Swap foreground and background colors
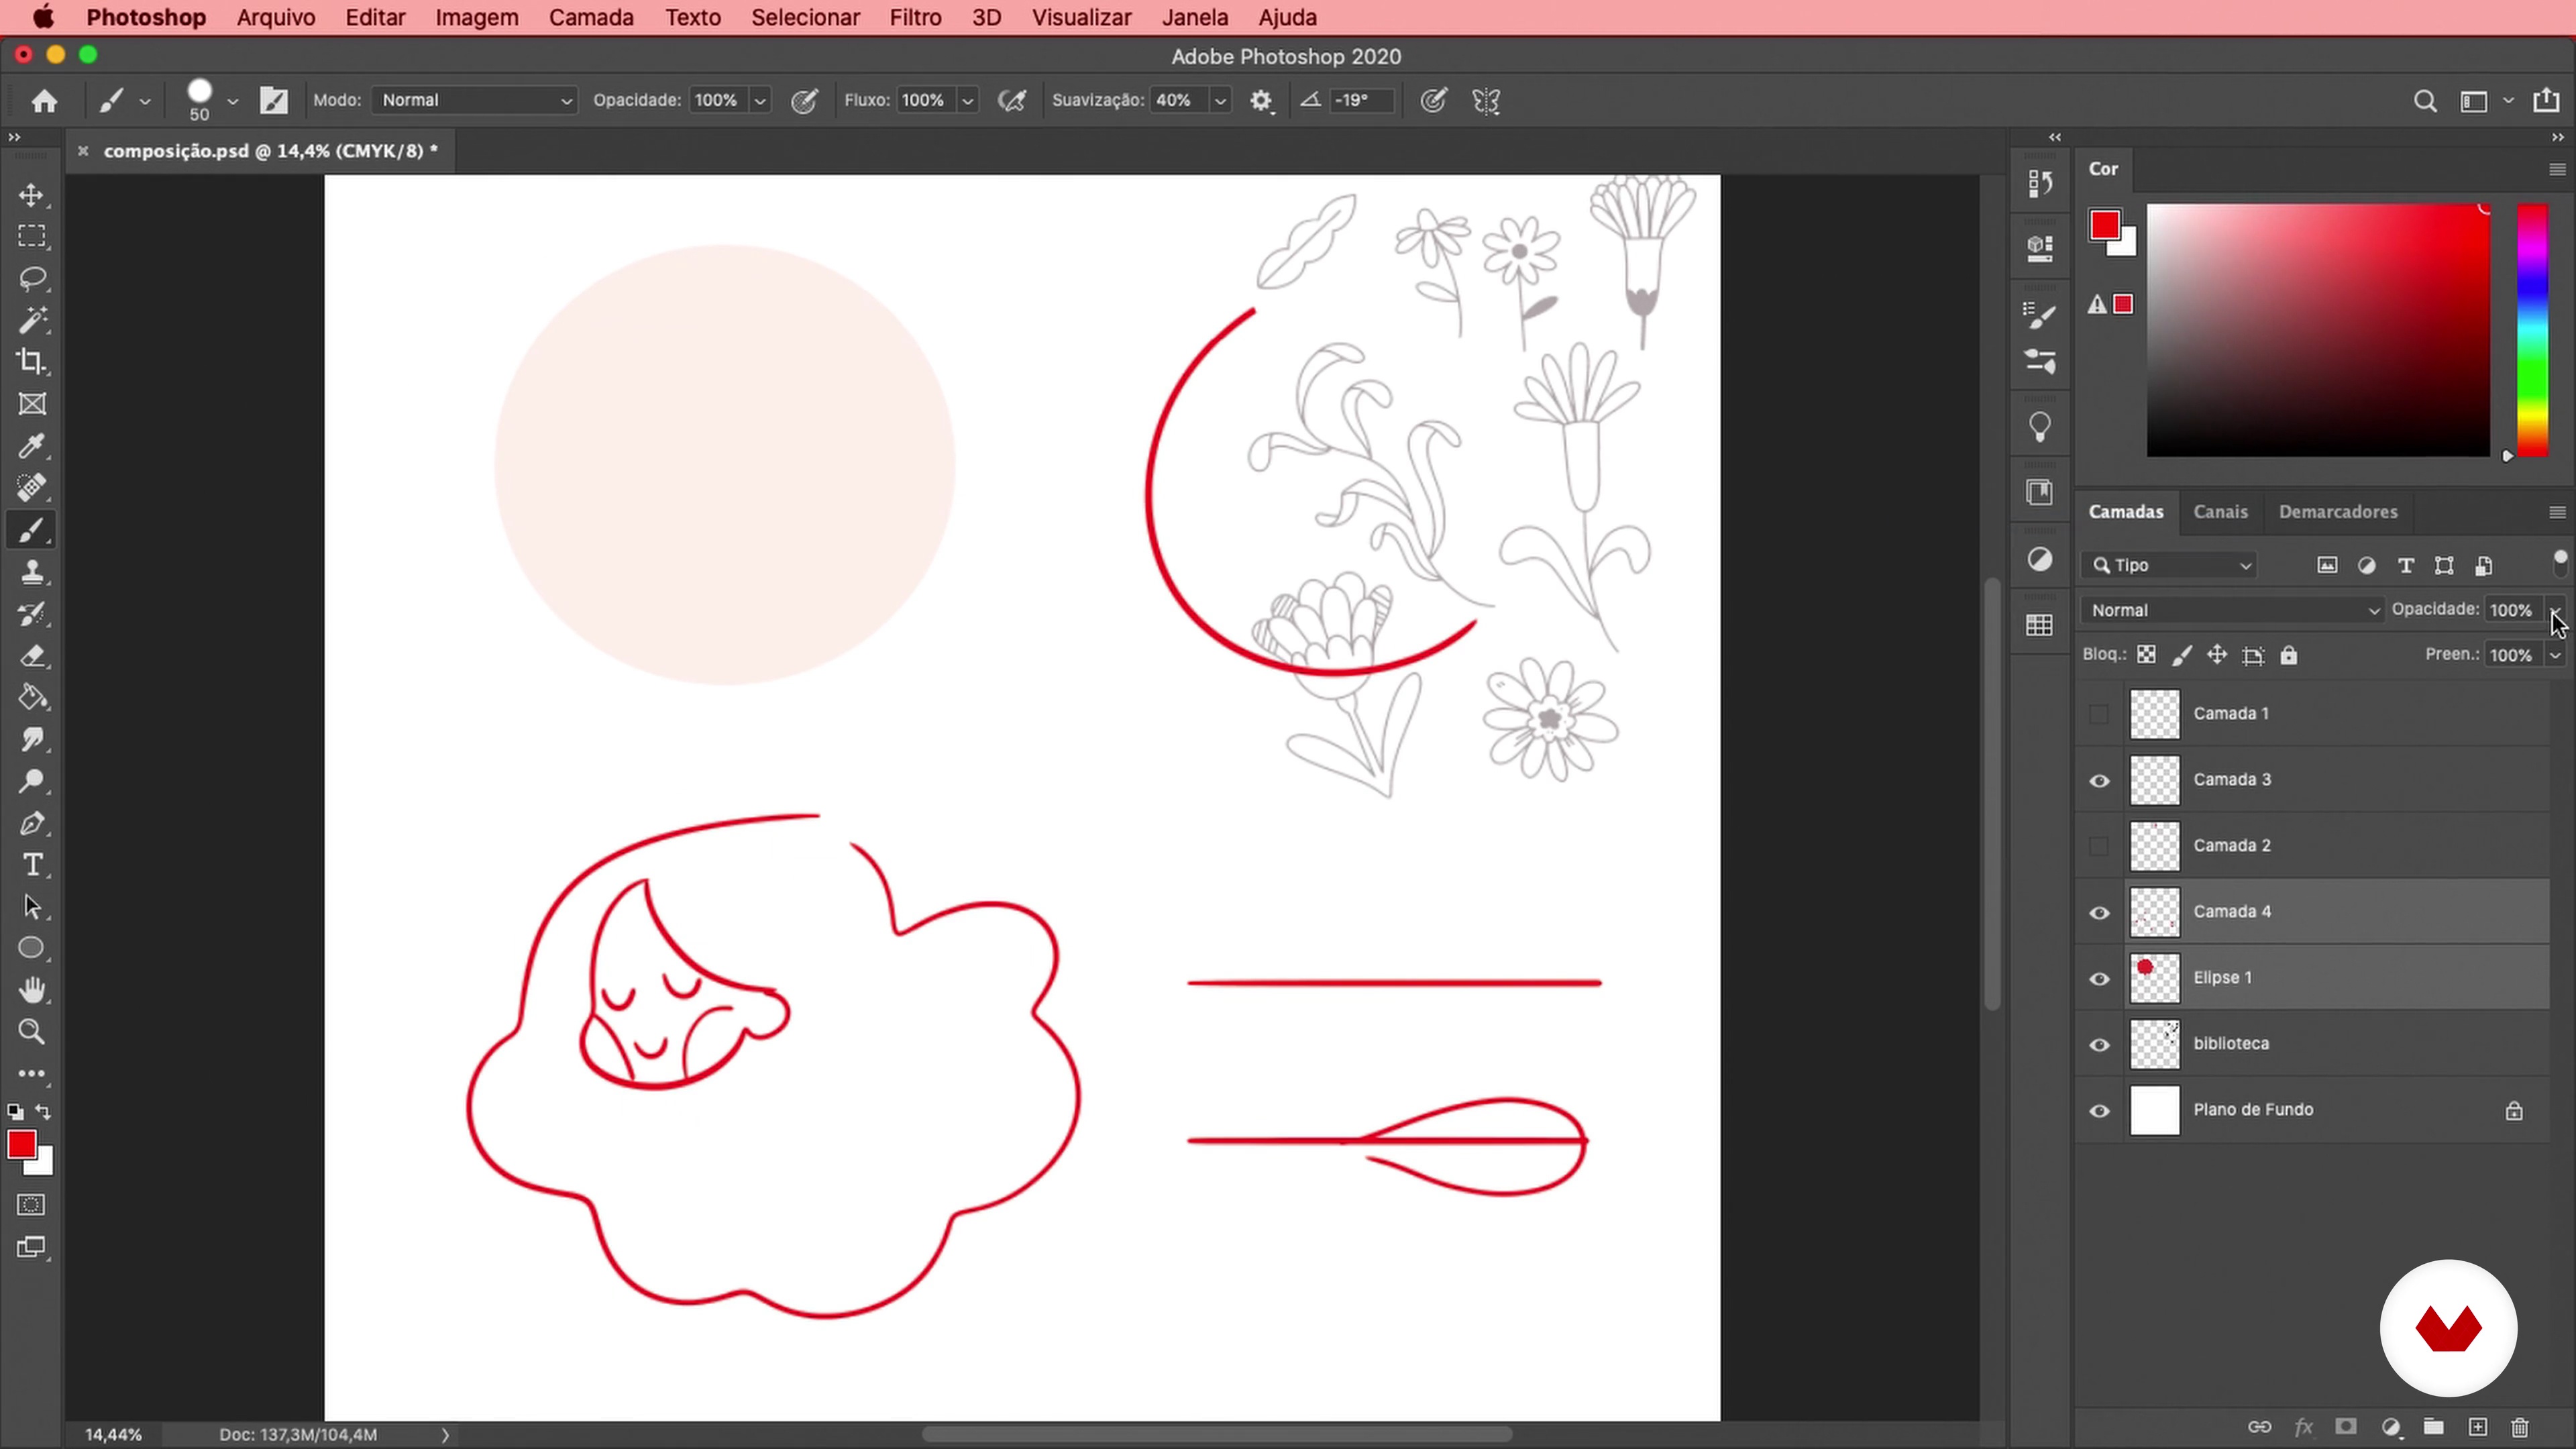The image size is (2576, 1449). click(44, 1111)
